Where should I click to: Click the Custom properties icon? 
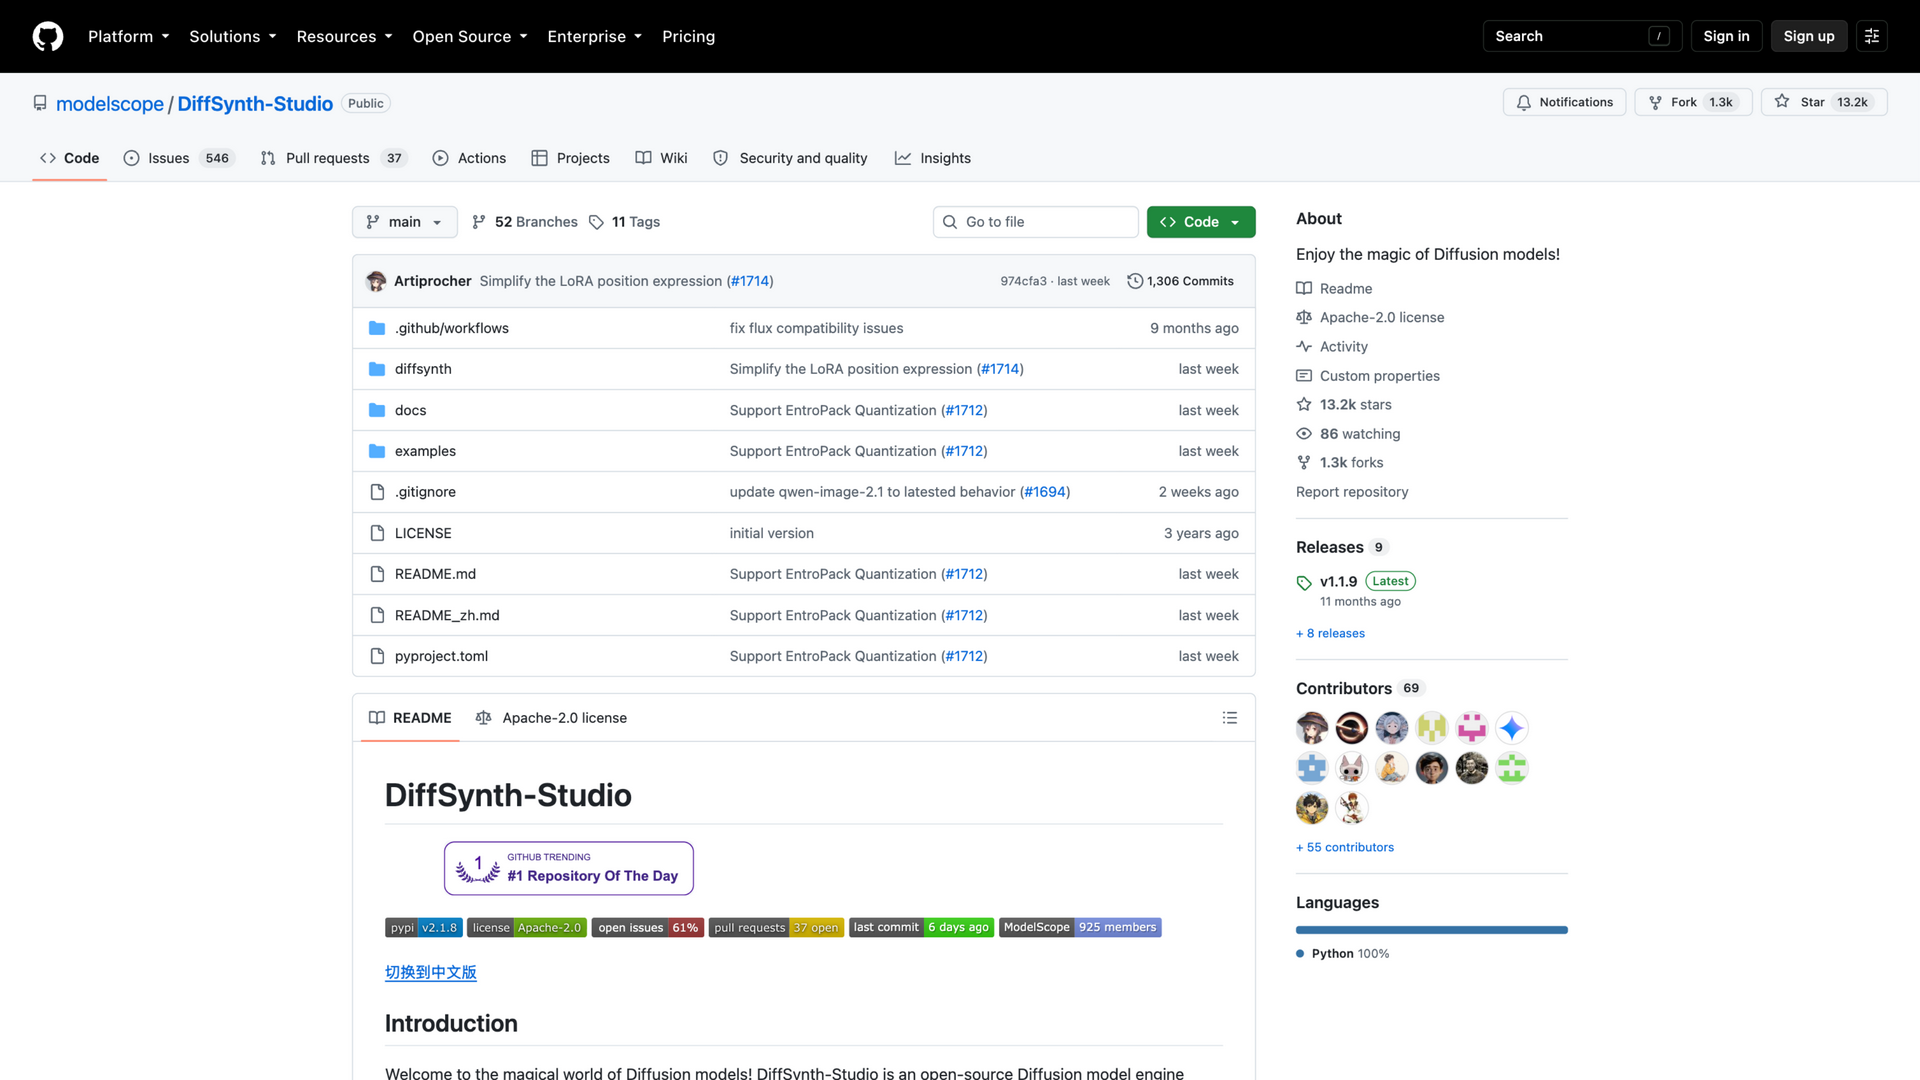click(x=1304, y=376)
